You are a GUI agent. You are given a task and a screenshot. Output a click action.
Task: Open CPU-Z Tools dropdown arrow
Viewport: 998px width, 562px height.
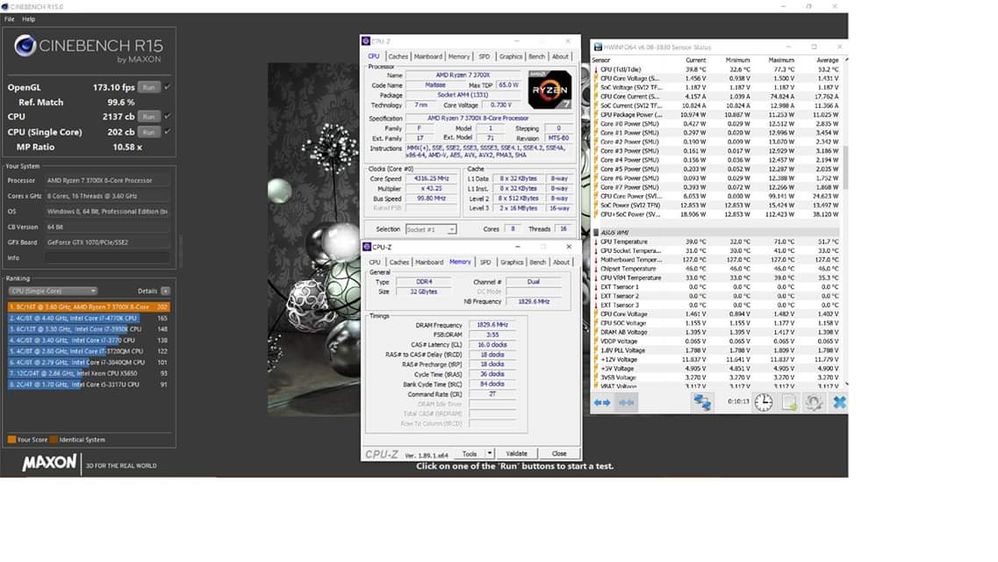pos(489,454)
